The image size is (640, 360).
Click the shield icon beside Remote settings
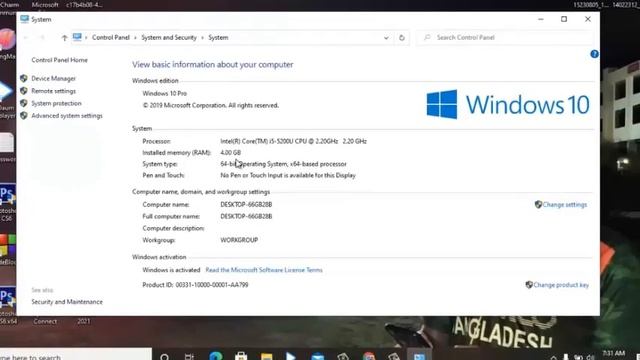click(x=24, y=91)
